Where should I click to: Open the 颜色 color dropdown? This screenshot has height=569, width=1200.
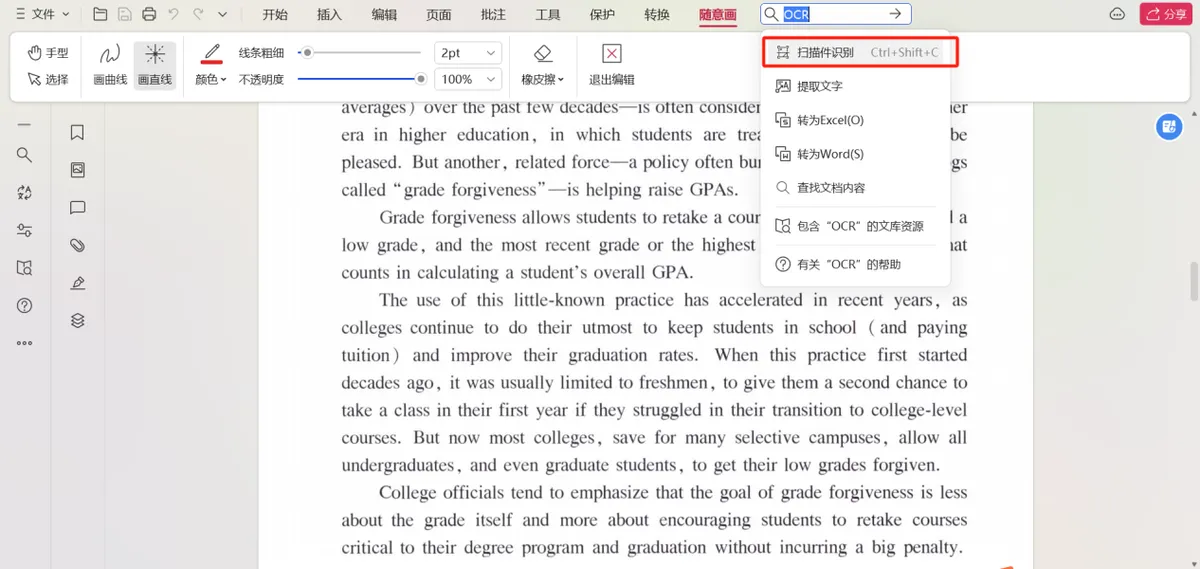click(x=211, y=79)
